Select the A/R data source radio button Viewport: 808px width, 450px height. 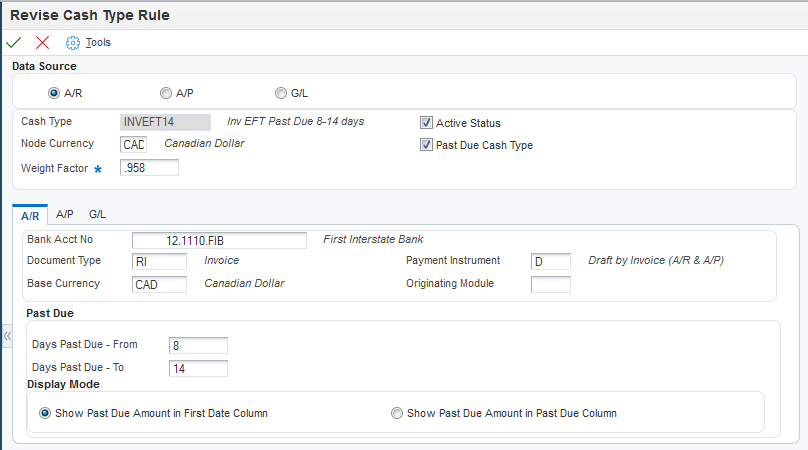[54, 93]
